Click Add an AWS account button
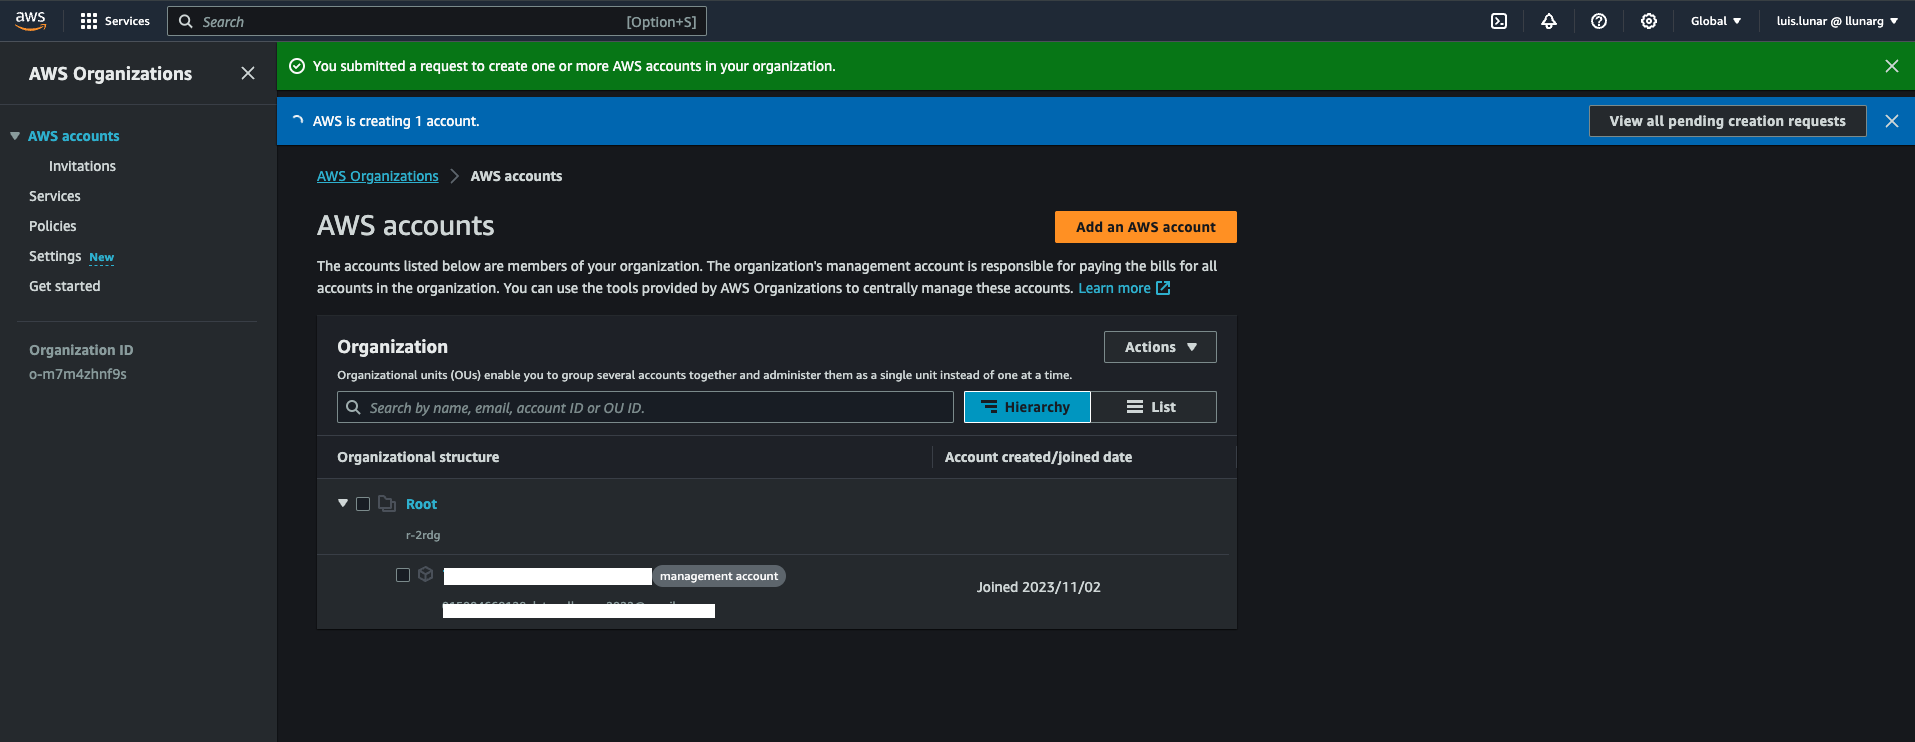The image size is (1915, 742). (1146, 227)
